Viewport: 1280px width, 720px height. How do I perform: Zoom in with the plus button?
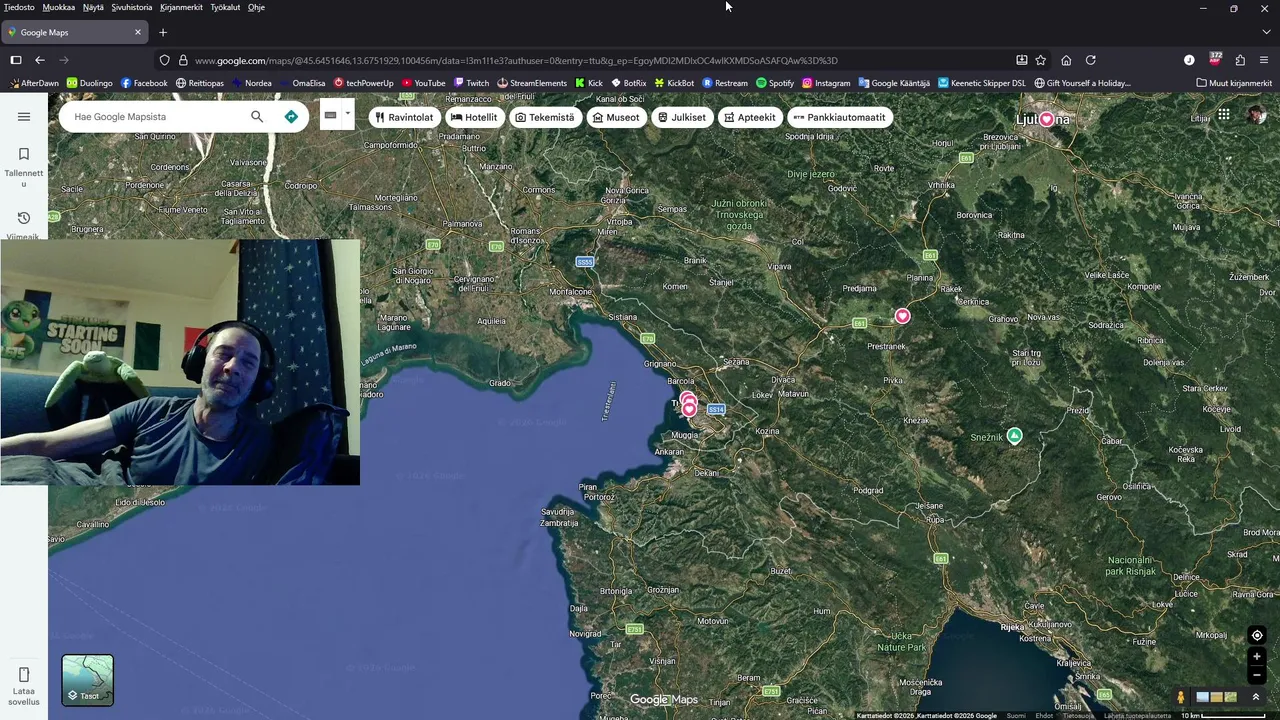point(1257,657)
